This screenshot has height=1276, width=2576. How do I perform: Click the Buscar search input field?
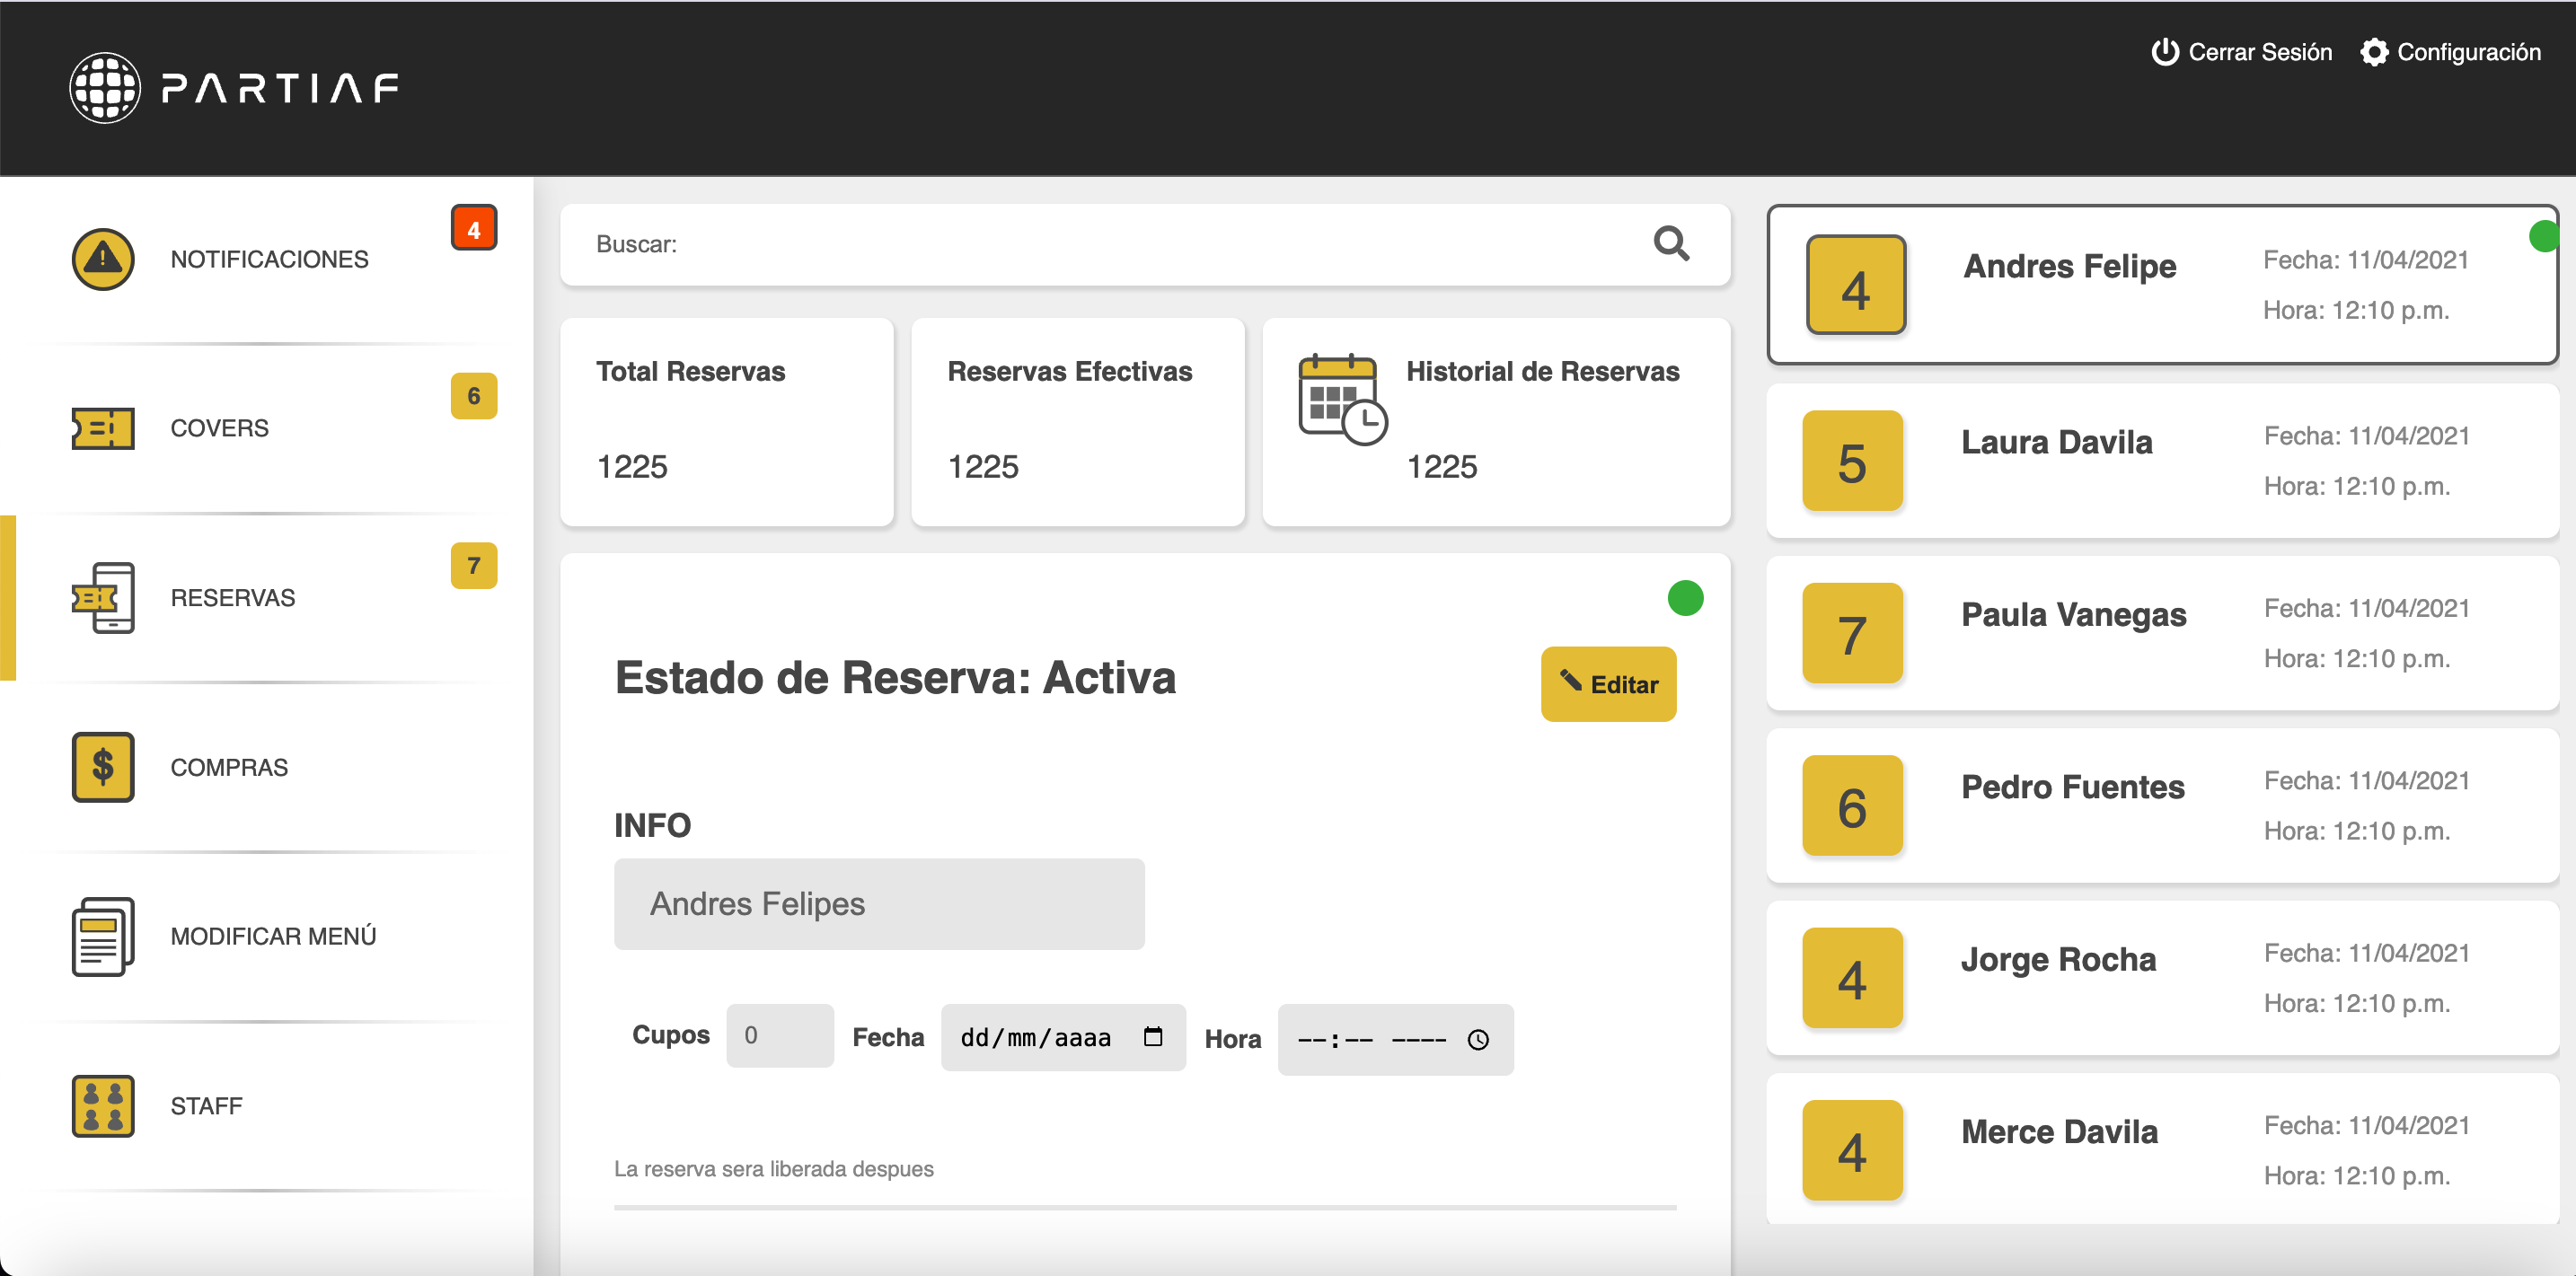point(1100,244)
